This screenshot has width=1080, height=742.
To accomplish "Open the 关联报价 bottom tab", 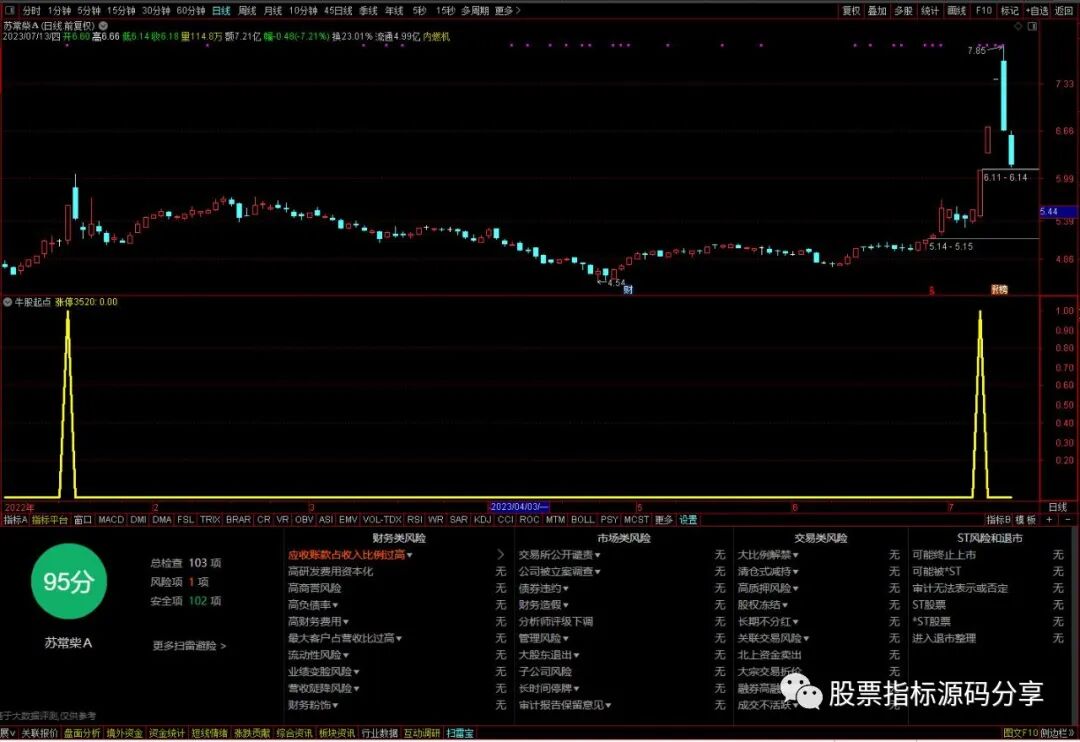I will coord(39,733).
